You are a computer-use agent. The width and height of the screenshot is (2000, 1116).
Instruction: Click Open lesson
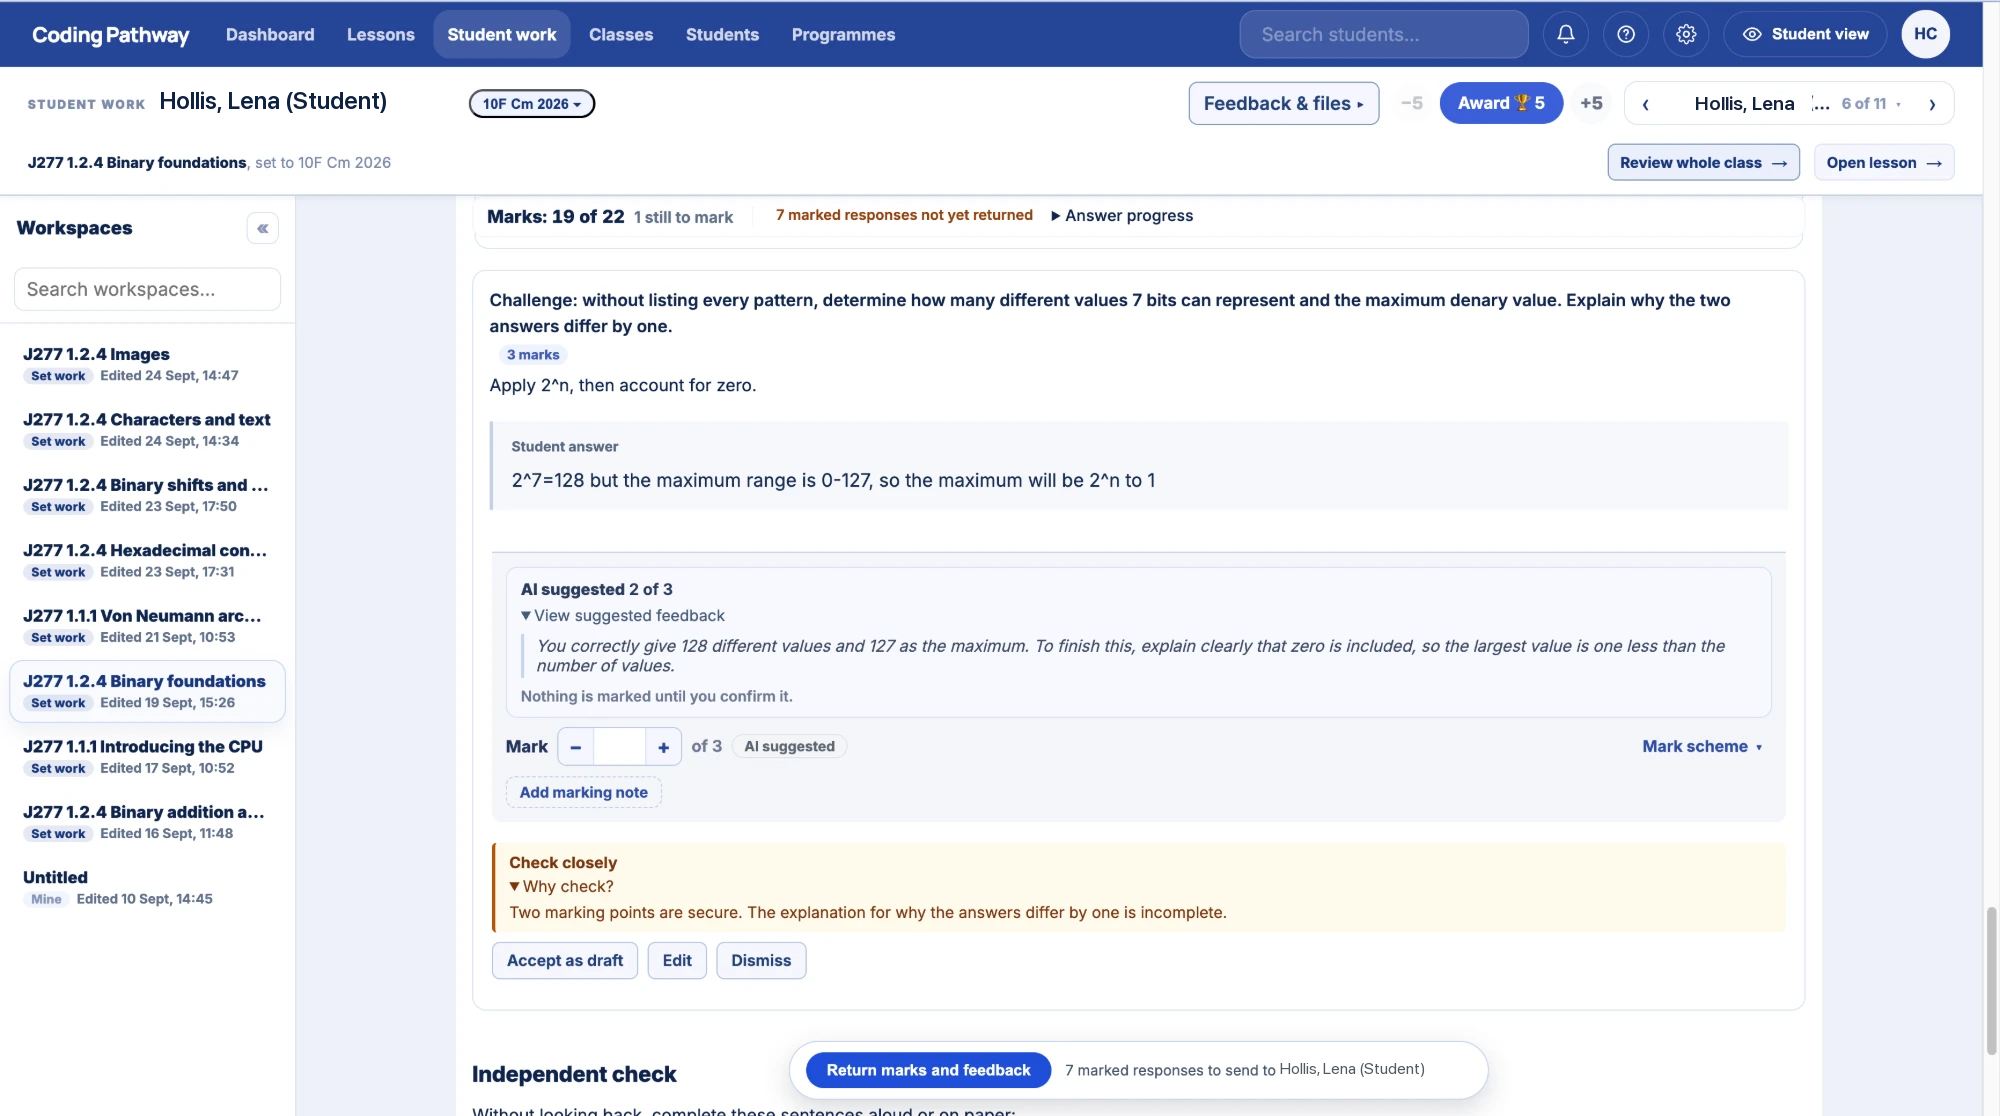coord(1884,163)
